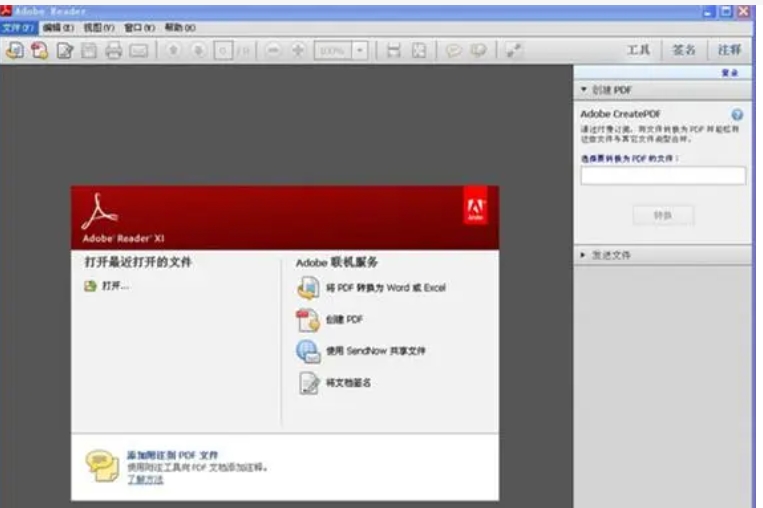
Task: Click the yellow comment bubbles tip icon
Action: pyautogui.click(x=102, y=466)
